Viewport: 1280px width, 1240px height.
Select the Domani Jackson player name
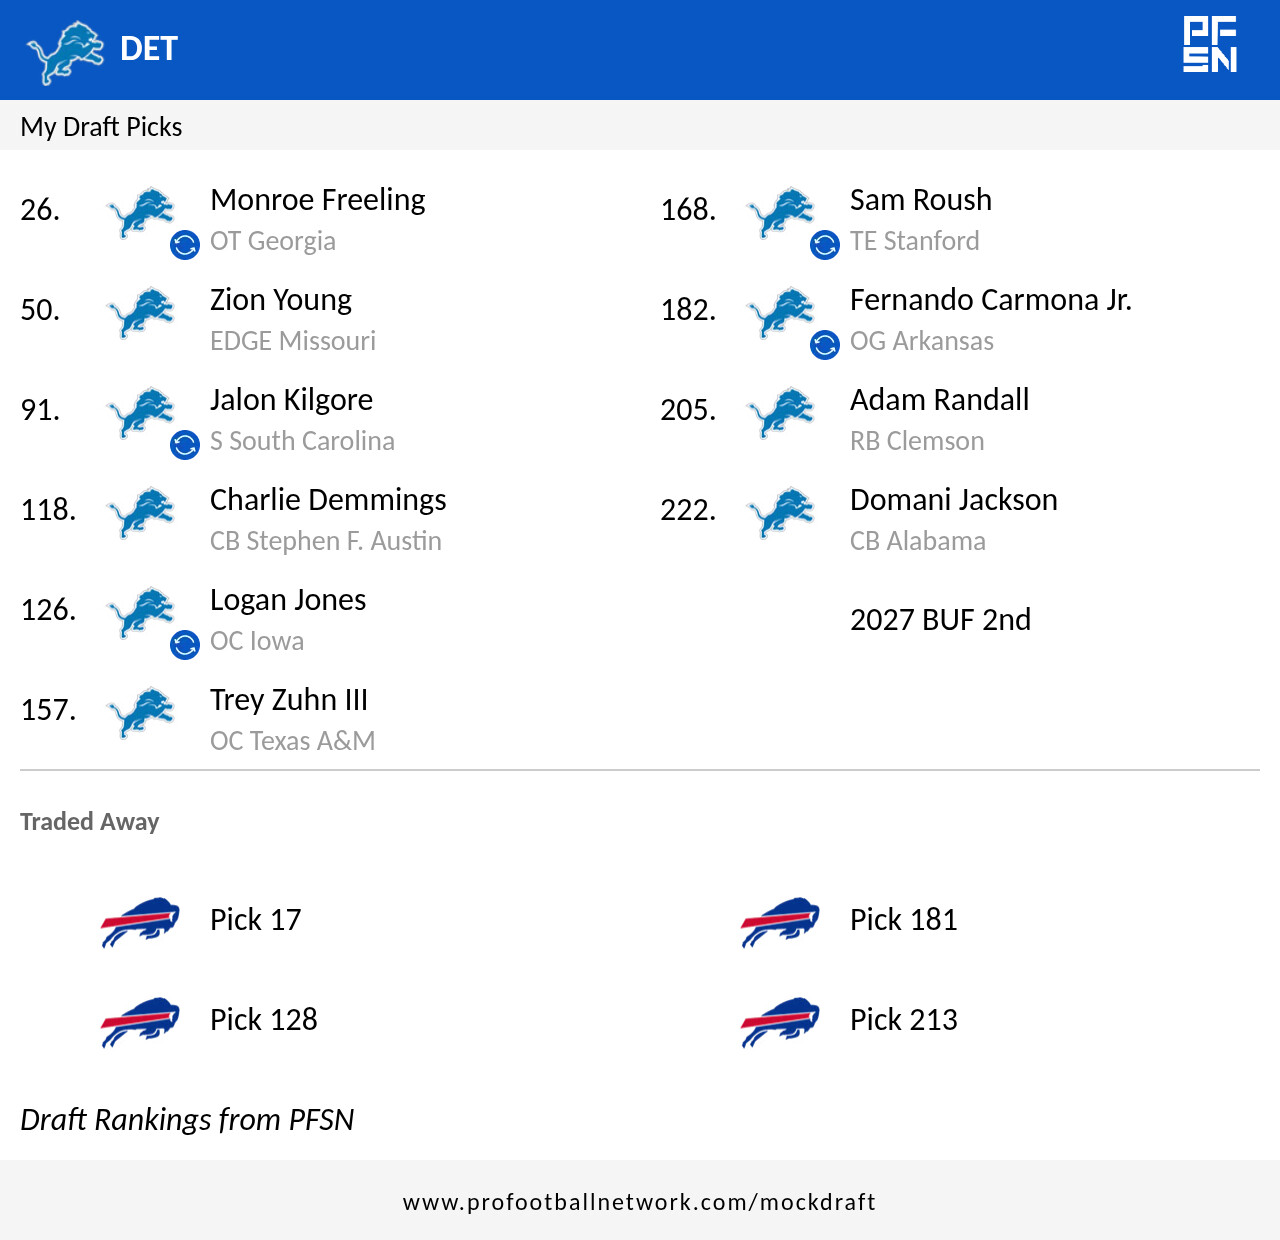click(x=953, y=500)
